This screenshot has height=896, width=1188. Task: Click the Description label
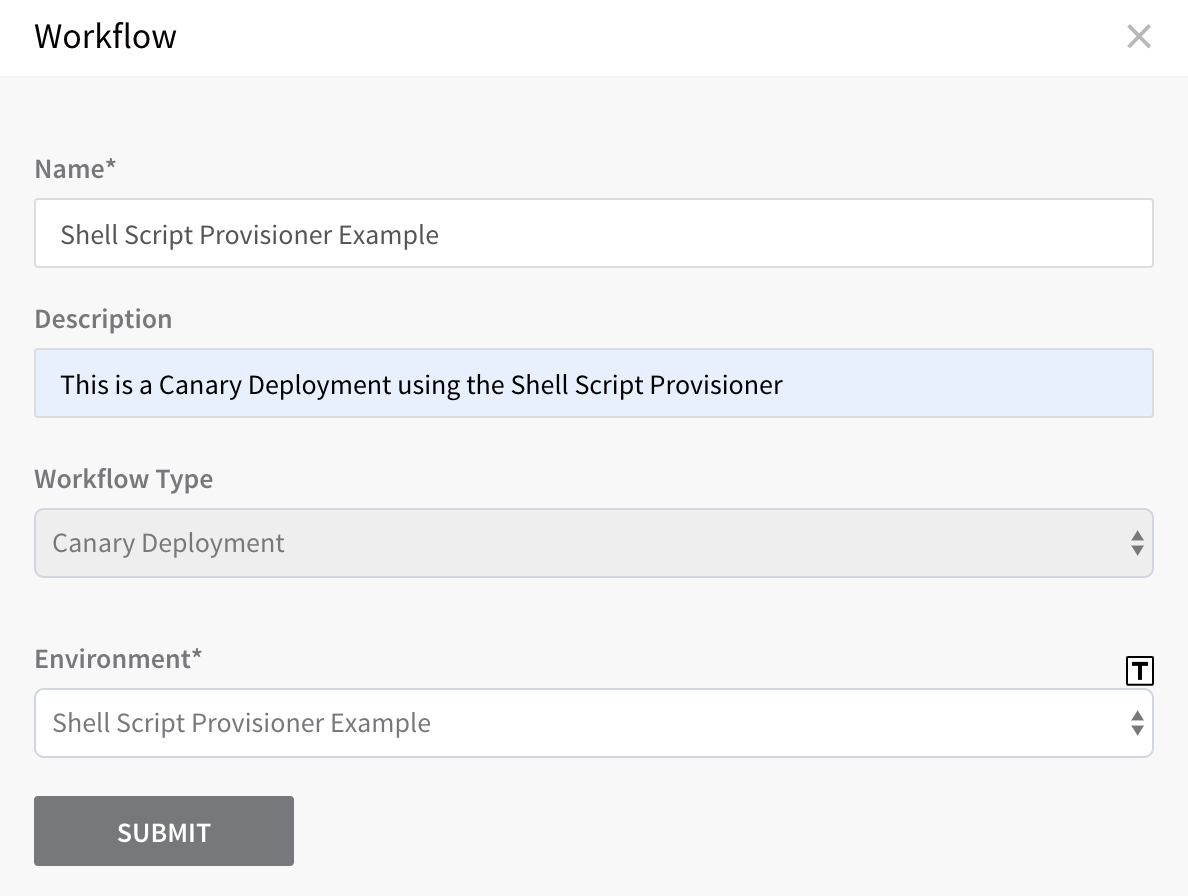[x=103, y=320]
